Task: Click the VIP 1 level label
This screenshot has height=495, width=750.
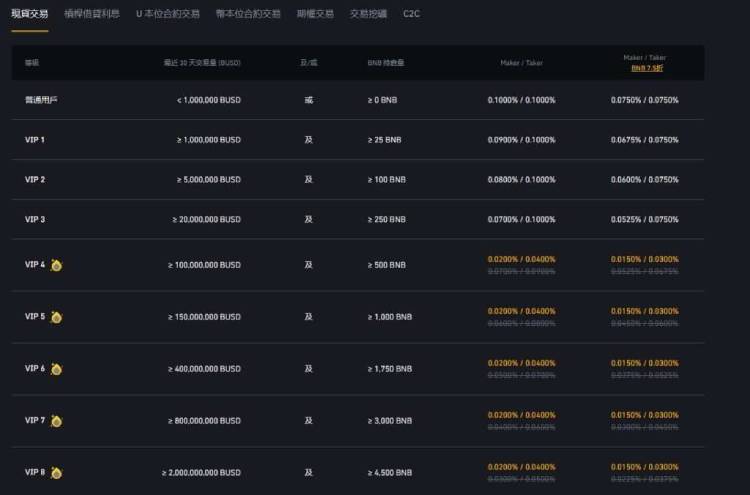Action: coord(35,140)
